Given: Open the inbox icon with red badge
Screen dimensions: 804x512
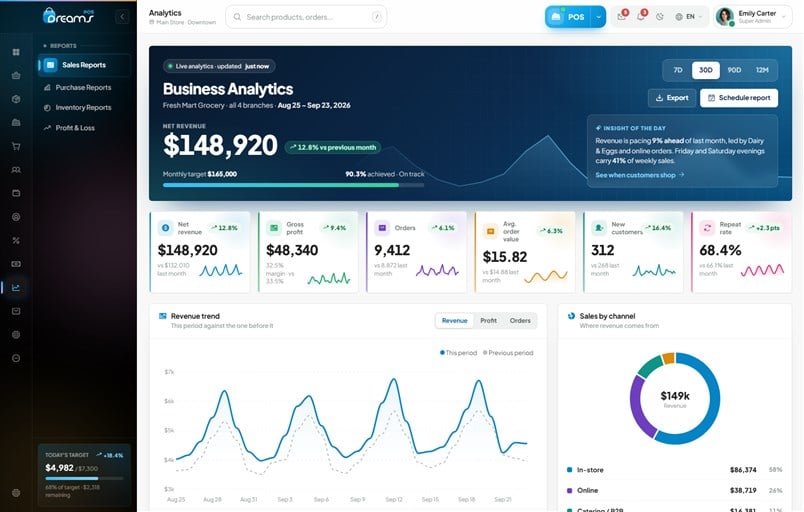Looking at the screenshot, I should click(x=621, y=16).
